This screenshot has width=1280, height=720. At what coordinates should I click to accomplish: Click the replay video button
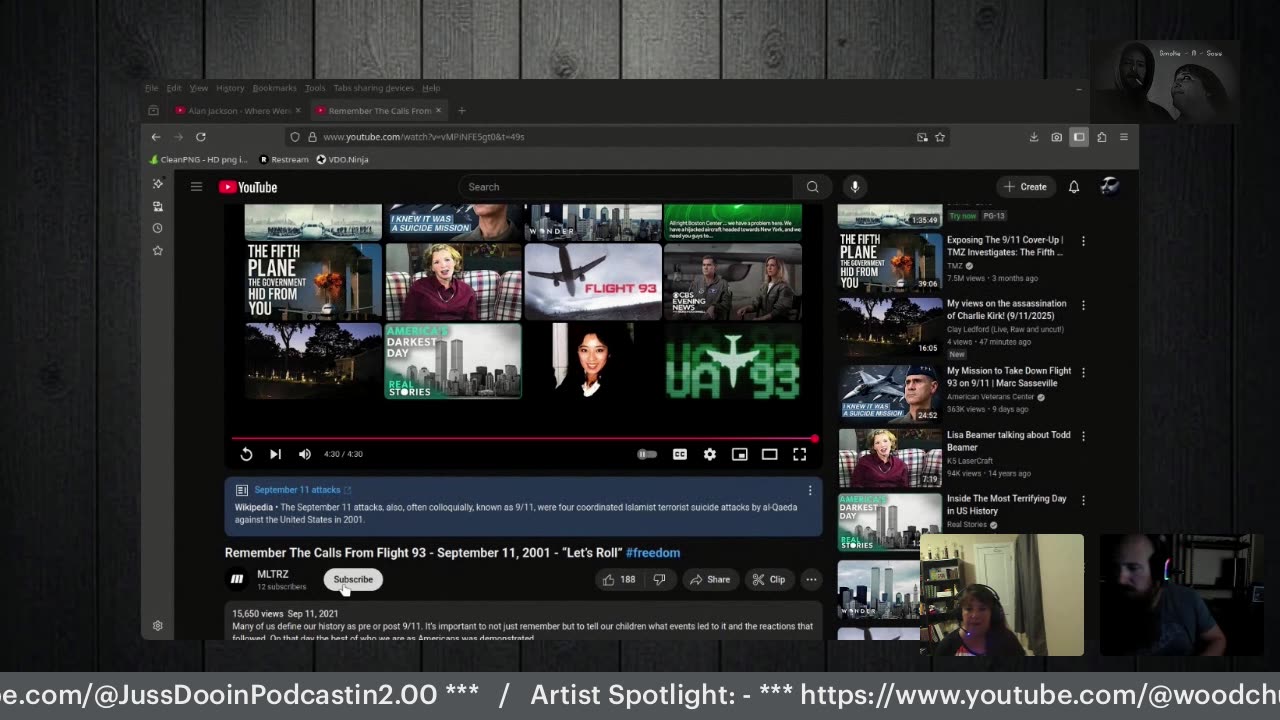[x=246, y=454]
